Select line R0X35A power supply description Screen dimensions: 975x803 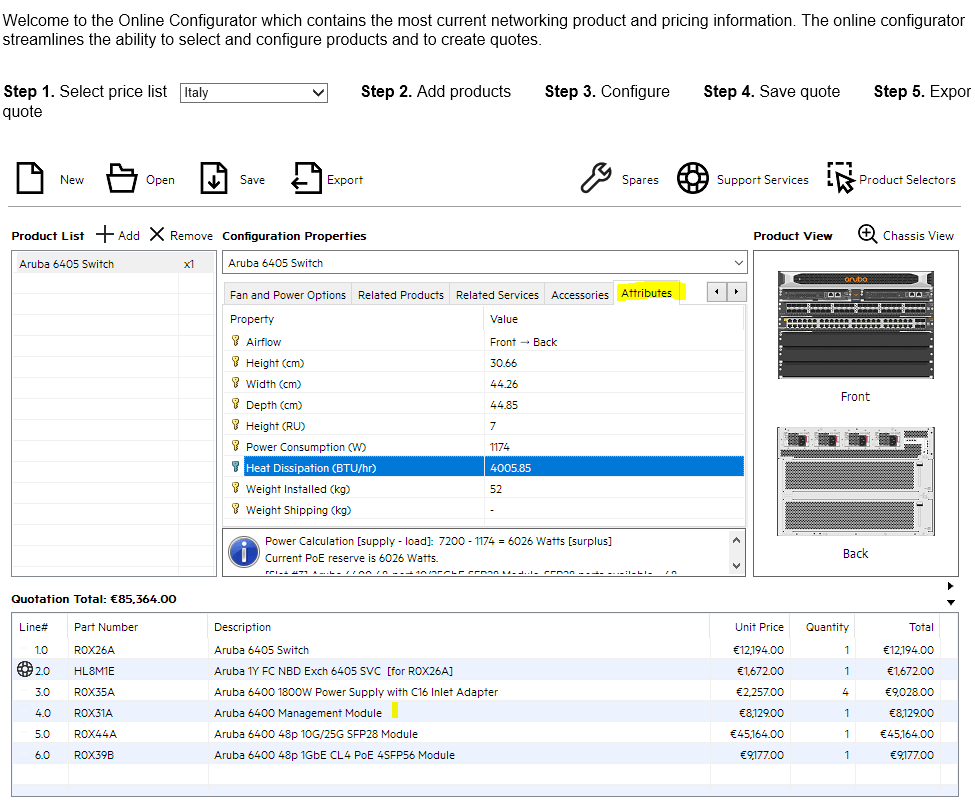[356, 692]
